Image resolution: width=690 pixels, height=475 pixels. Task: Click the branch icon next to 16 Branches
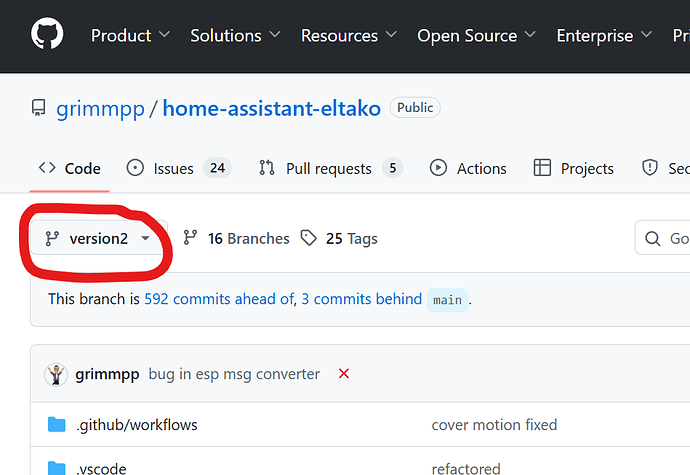click(x=190, y=238)
